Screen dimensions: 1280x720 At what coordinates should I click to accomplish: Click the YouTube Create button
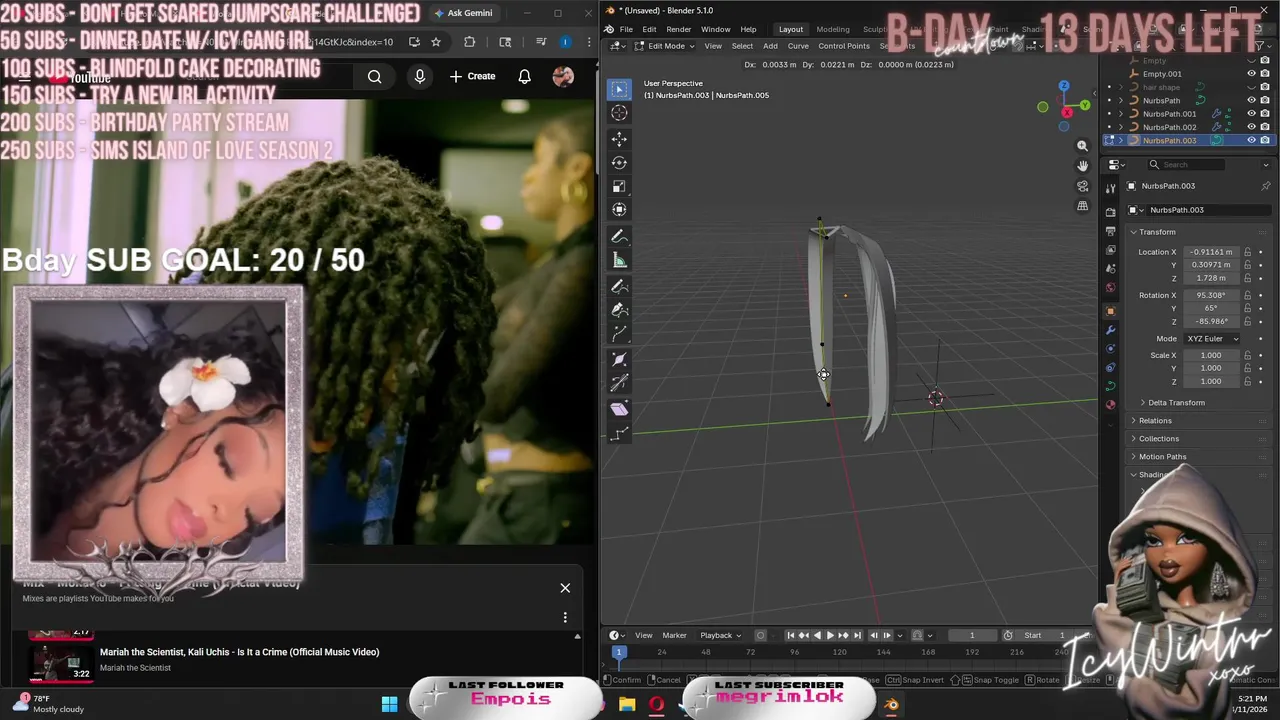click(472, 76)
